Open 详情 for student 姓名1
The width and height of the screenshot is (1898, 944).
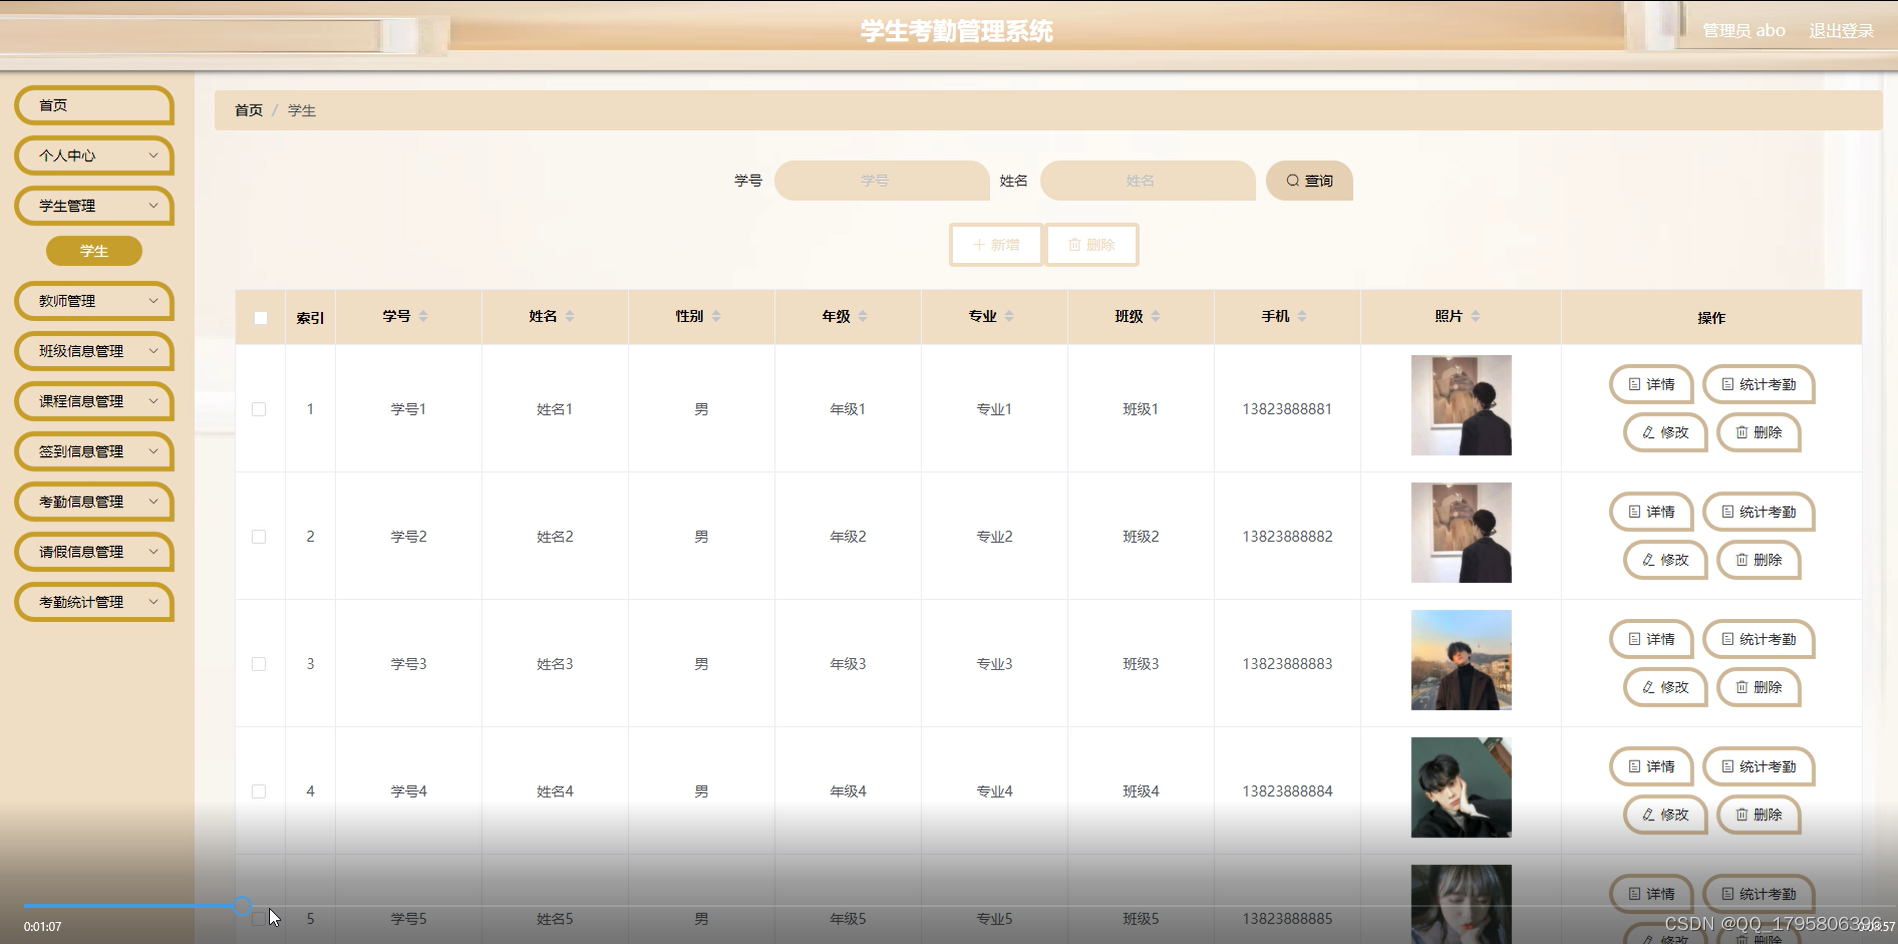(1651, 384)
